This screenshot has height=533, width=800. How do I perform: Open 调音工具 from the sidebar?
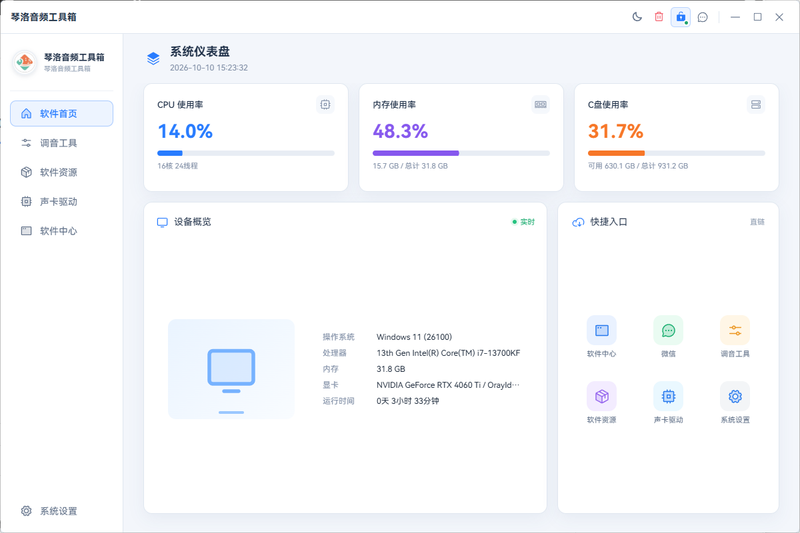click(x=62, y=143)
